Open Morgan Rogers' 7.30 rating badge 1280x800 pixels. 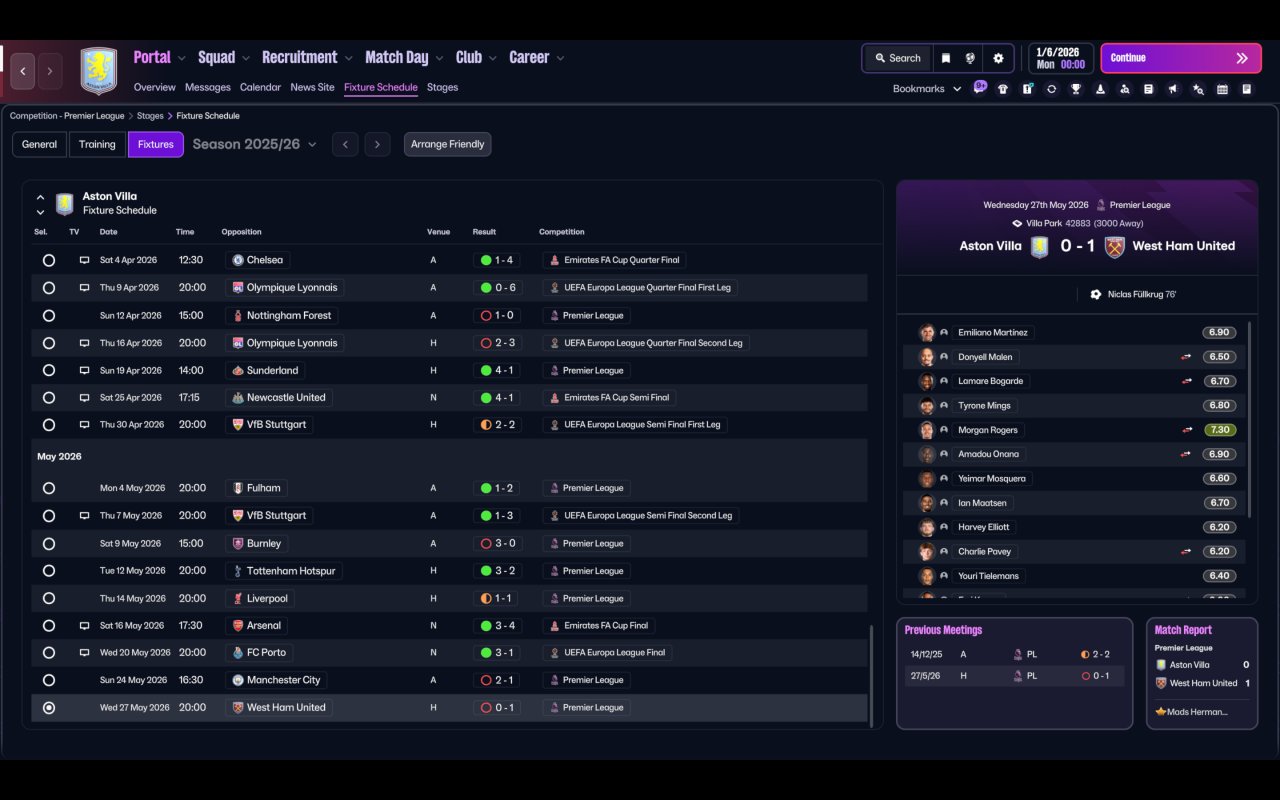point(1219,430)
